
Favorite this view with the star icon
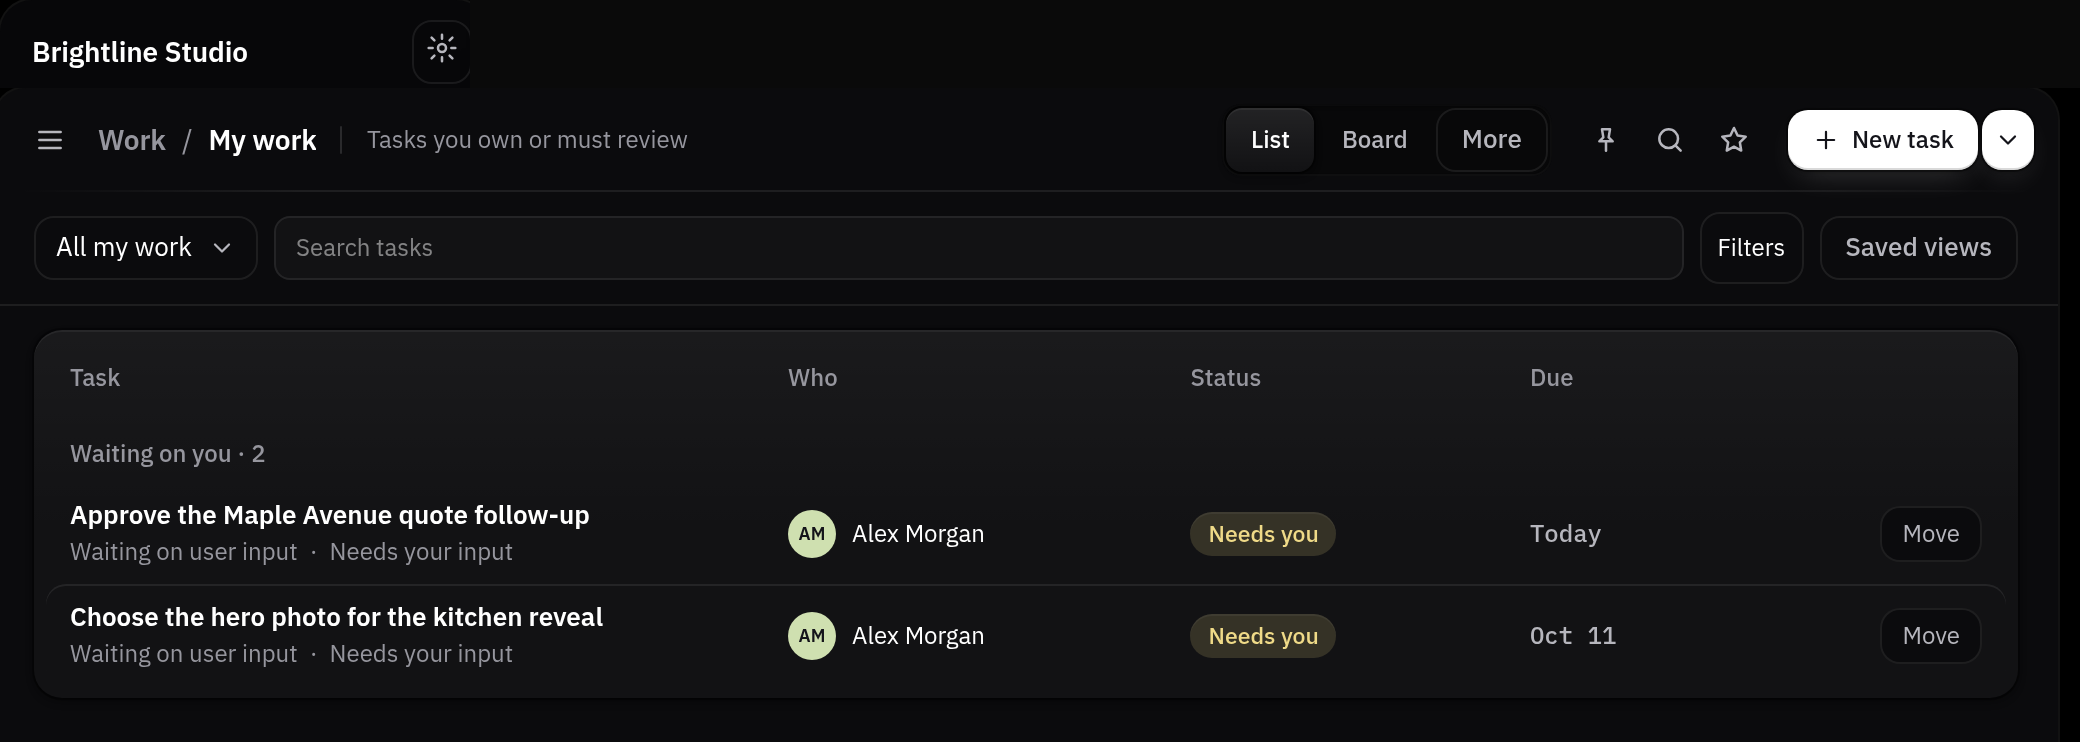tap(1734, 140)
